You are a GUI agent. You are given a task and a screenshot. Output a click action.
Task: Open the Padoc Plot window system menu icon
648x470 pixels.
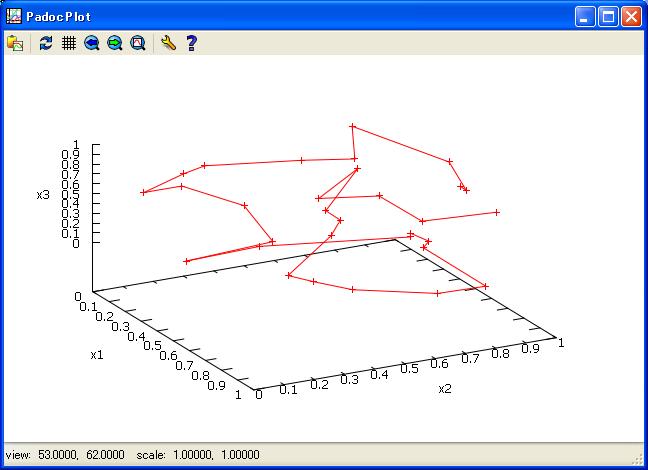pyautogui.click(x=13, y=16)
